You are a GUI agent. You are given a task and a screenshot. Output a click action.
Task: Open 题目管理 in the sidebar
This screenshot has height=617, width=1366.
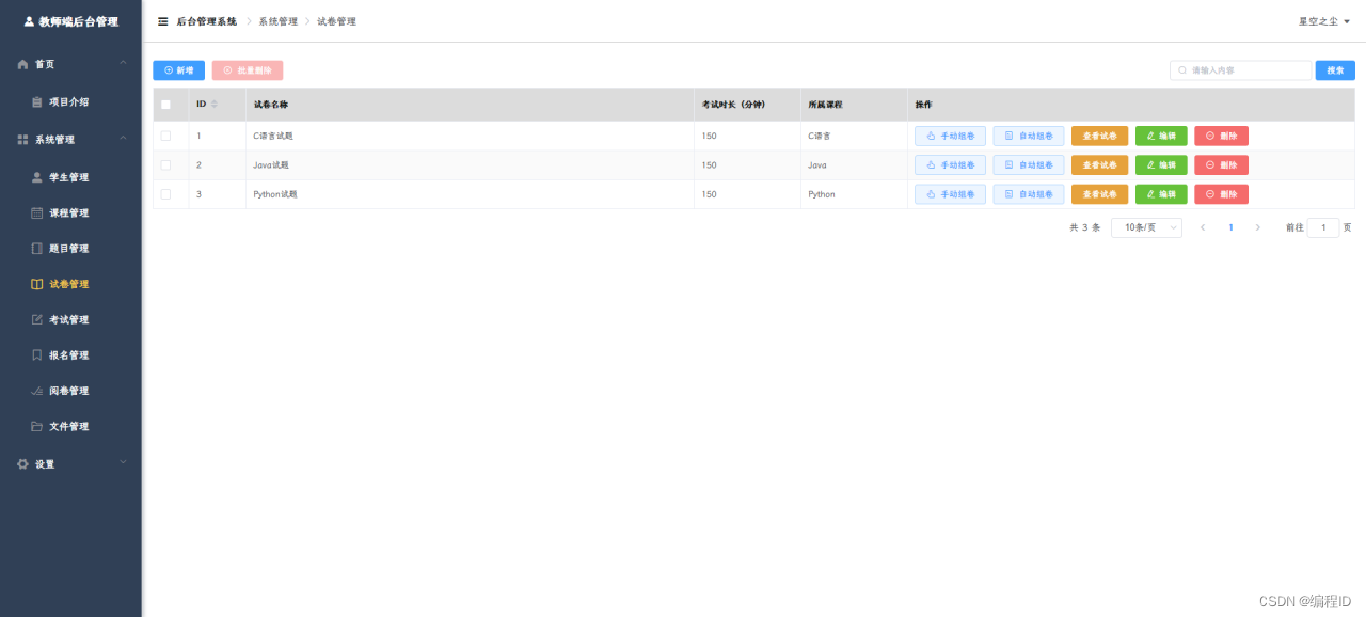(x=71, y=248)
